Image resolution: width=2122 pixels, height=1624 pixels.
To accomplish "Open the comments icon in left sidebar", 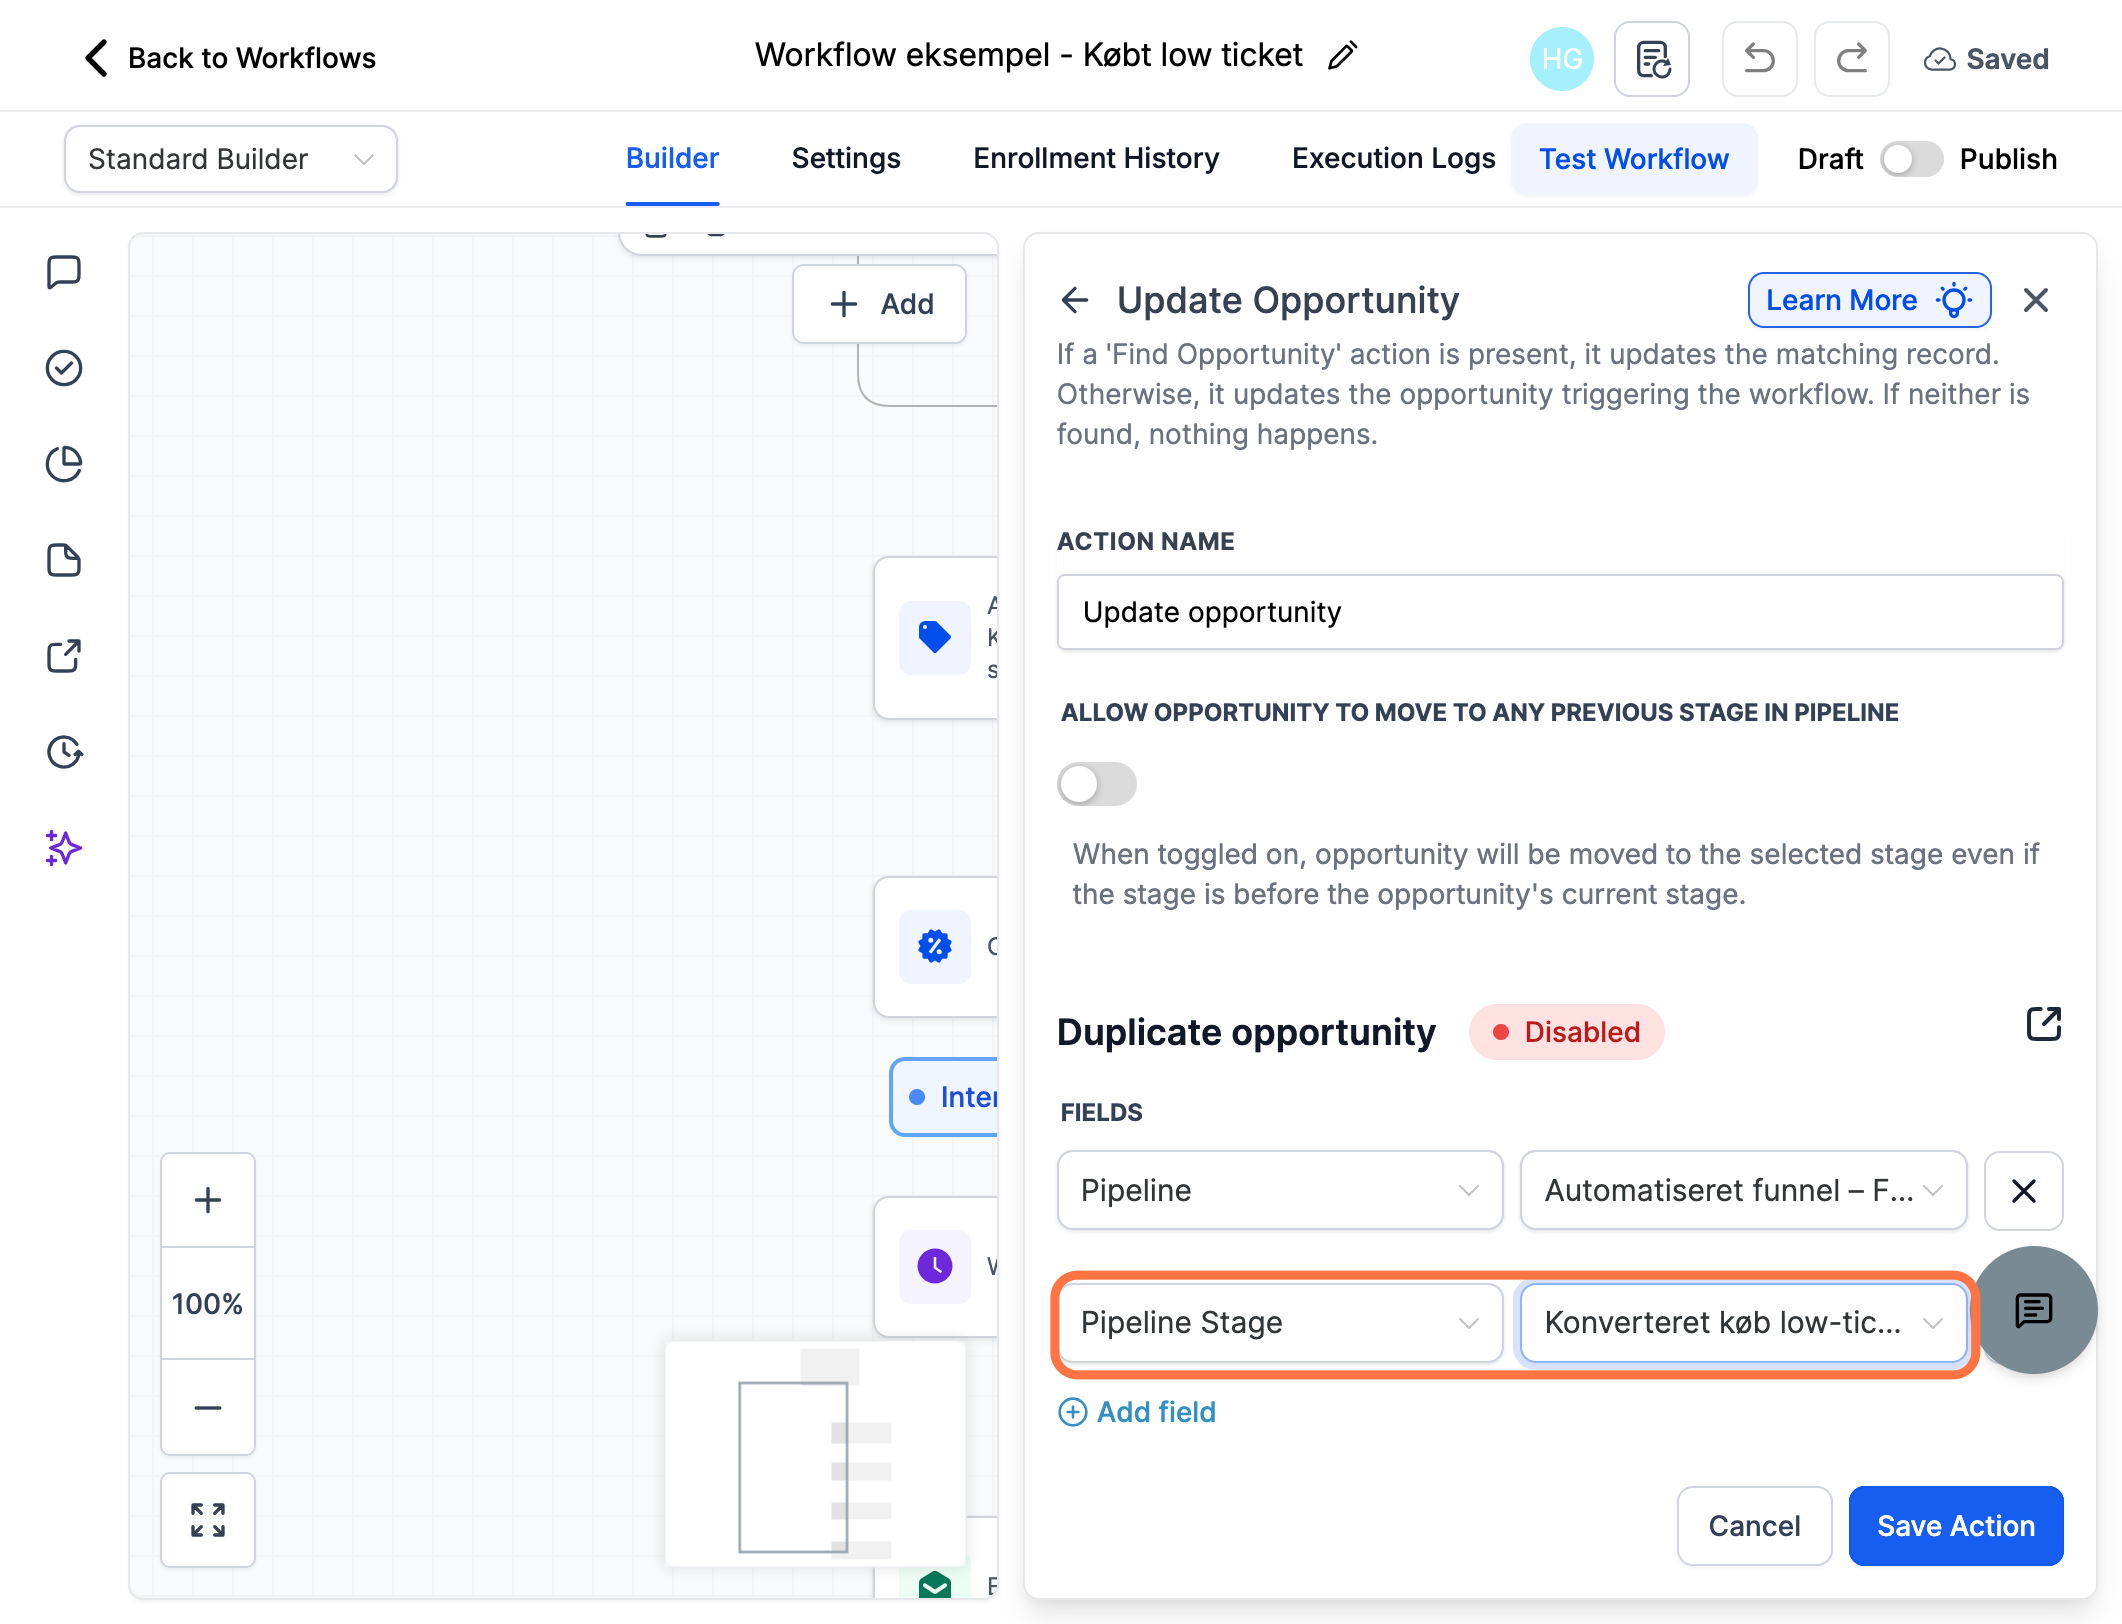I will point(64,272).
